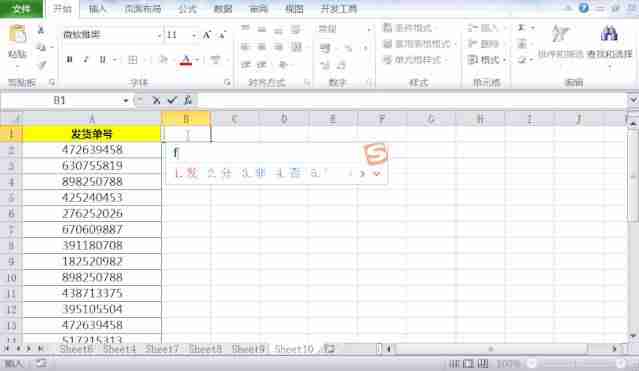The width and height of the screenshot is (639, 371).
Task: Click the Top Align icon
Action: point(245,29)
